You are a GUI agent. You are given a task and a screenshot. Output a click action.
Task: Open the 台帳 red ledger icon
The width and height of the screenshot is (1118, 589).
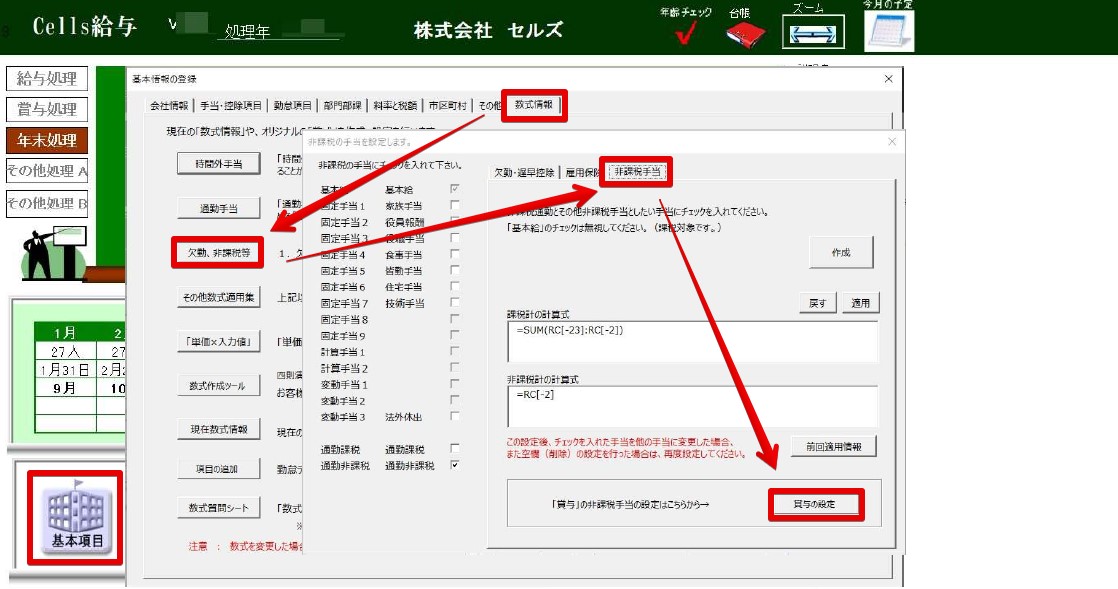click(x=745, y=34)
